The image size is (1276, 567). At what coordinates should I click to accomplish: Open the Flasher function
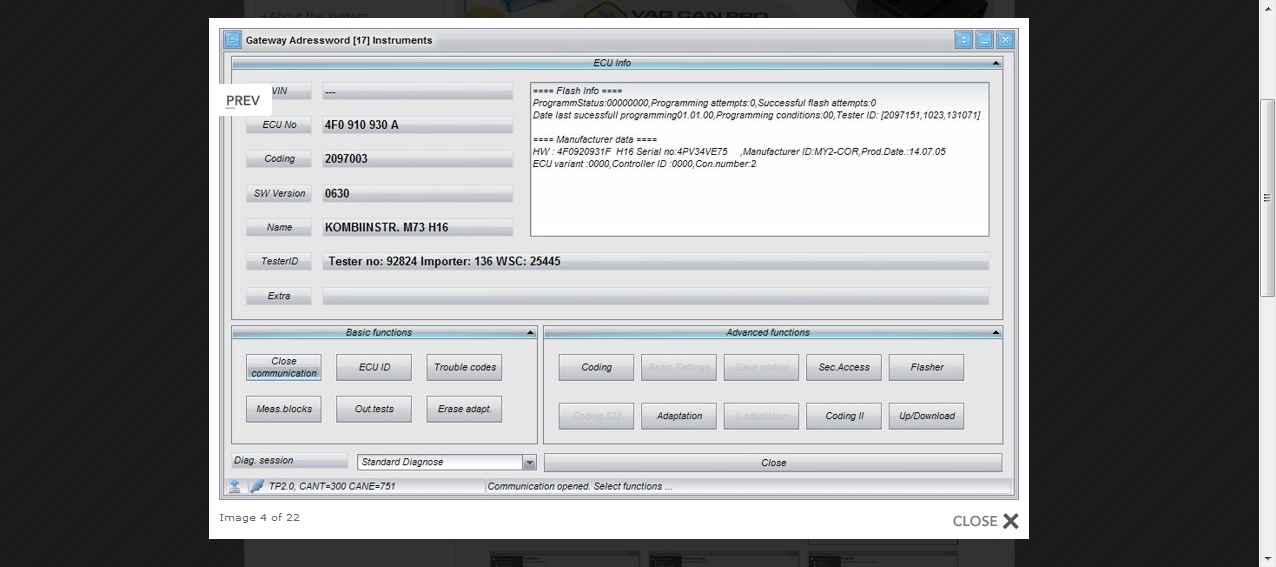point(926,367)
